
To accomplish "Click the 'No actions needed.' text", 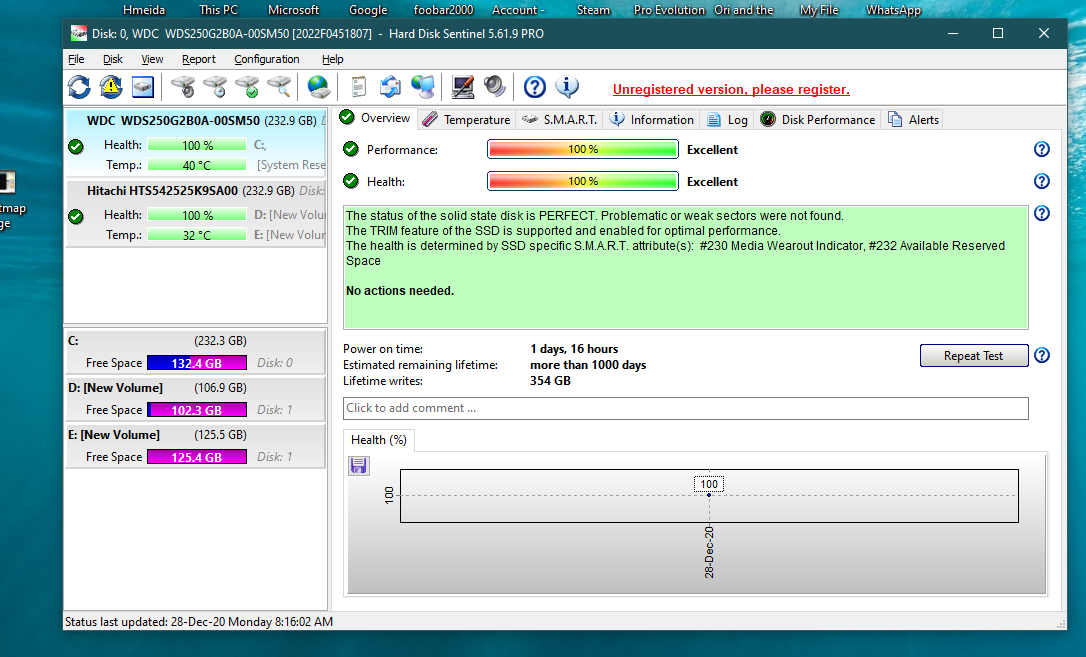I will pyautogui.click(x=400, y=291).
